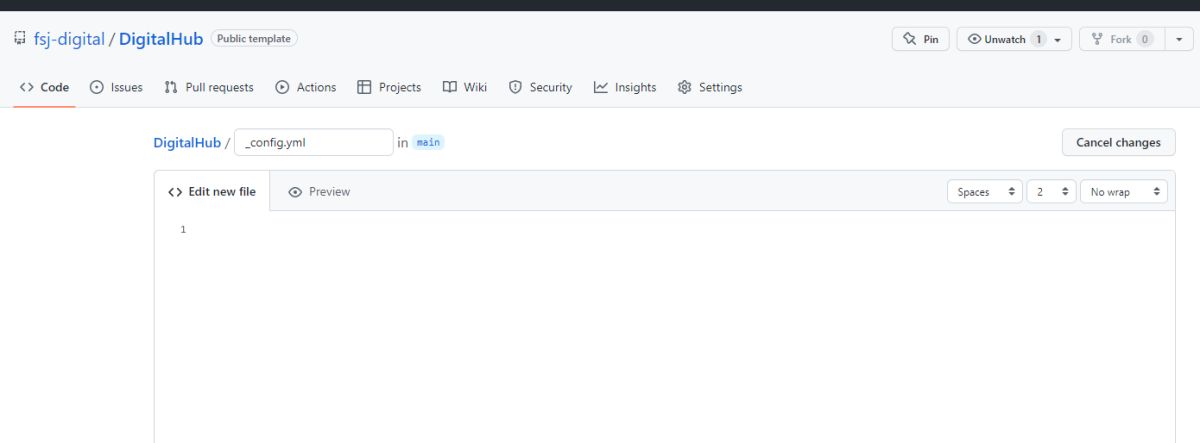Expand the fork options dropdown arrow
Screen dimensions: 1200x443
tap(1178, 39)
